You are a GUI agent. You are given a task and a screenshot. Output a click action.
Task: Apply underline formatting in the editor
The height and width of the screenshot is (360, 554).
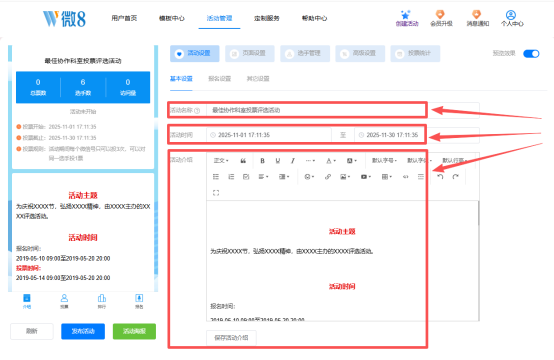pyautogui.click(x=278, y=161)
